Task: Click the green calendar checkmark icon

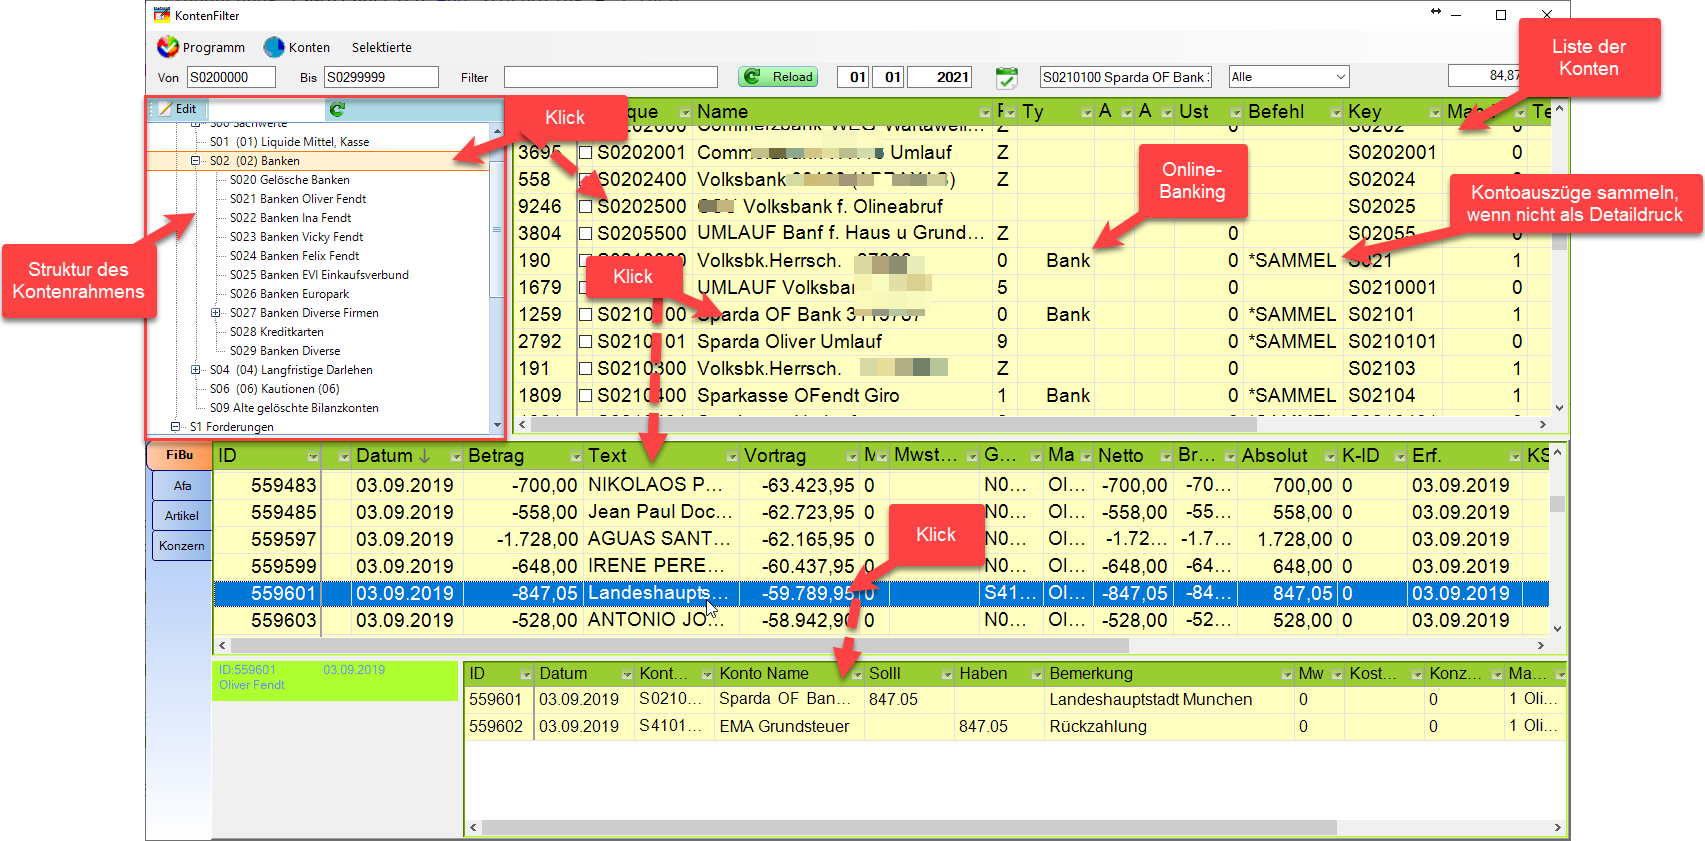Action: (1007, 77)
